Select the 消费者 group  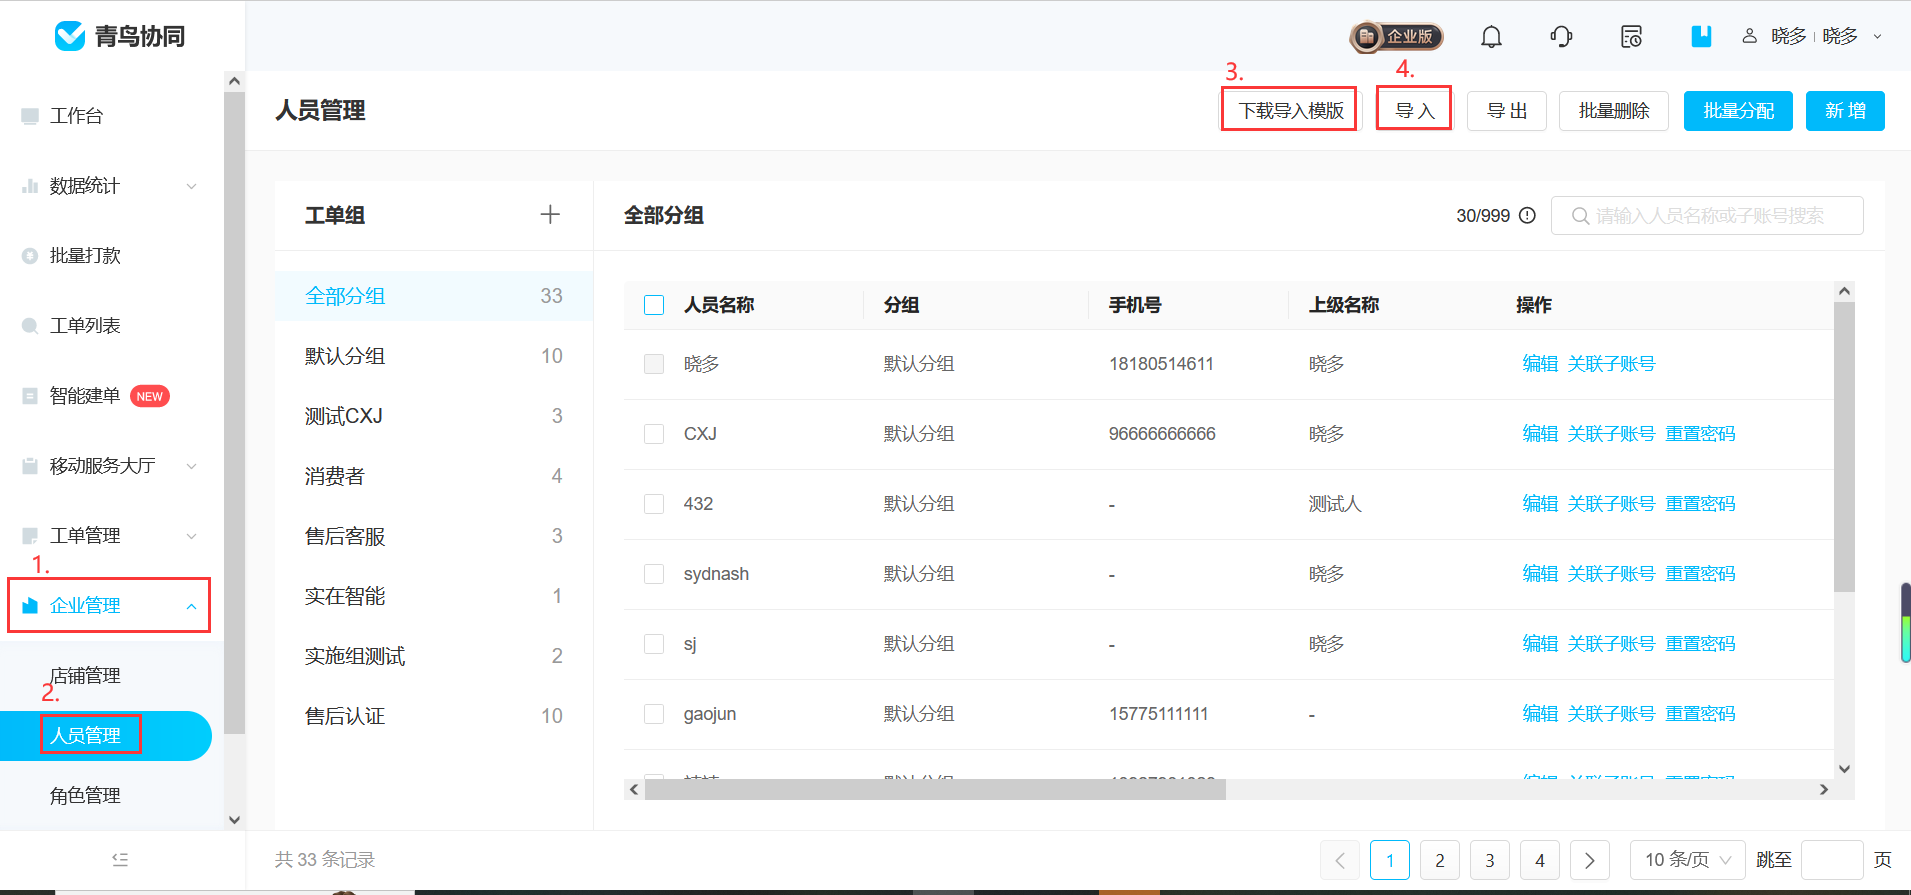[x=434, y=476]
